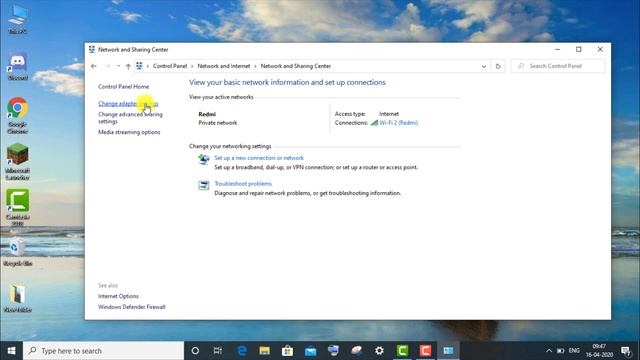Select Network and Sharing Center breadcrumb
The image size is (640, 360).
click(x=296, y=66)
